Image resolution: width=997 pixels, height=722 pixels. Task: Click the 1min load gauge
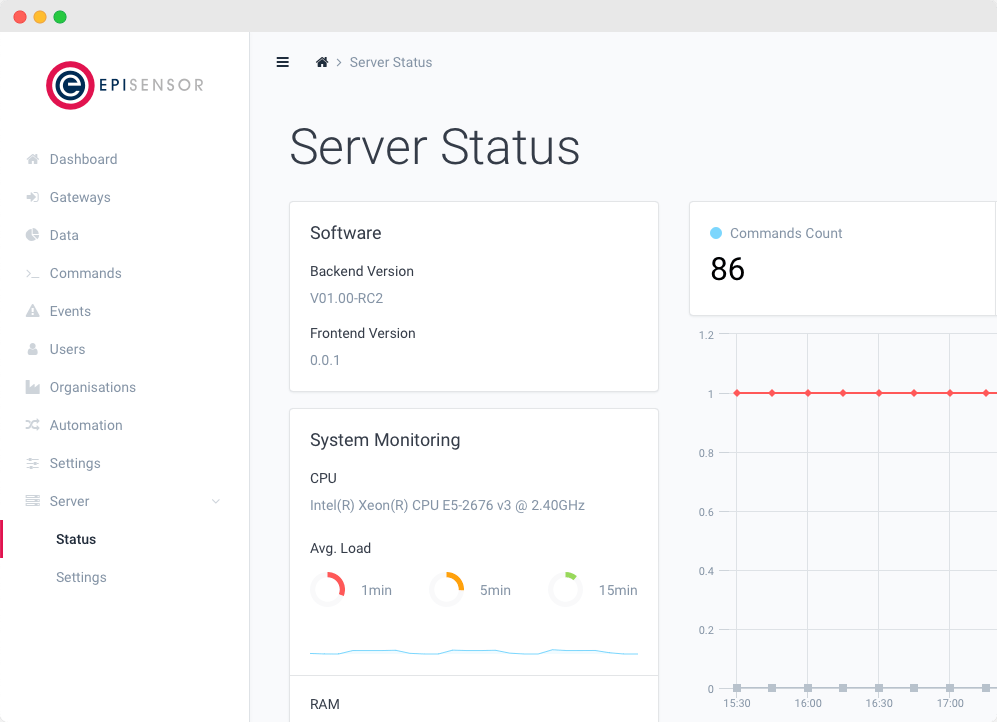tap(328, 589)
